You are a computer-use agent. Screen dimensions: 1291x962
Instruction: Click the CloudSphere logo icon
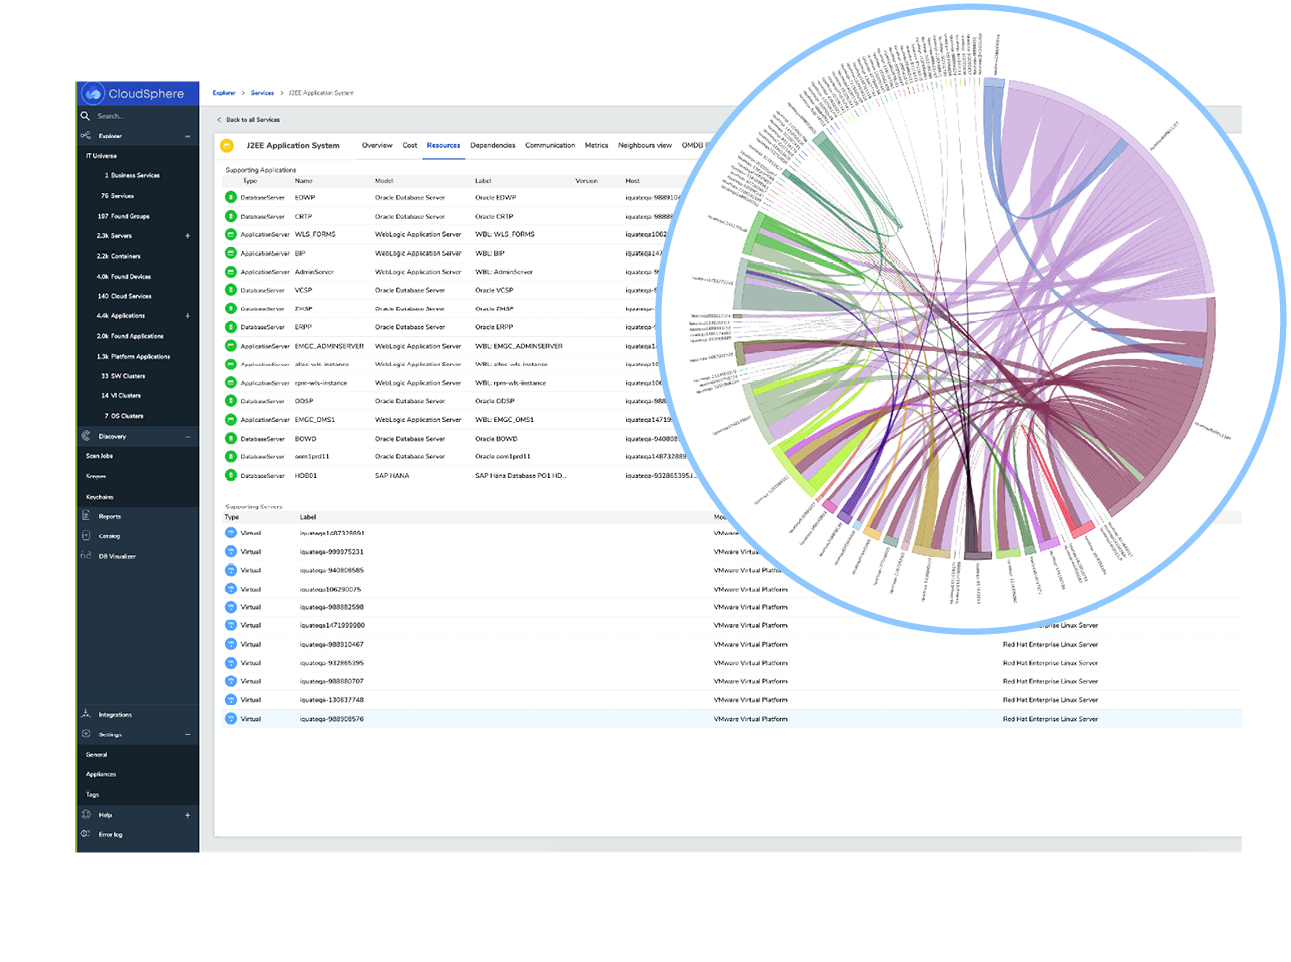[93, 94]
